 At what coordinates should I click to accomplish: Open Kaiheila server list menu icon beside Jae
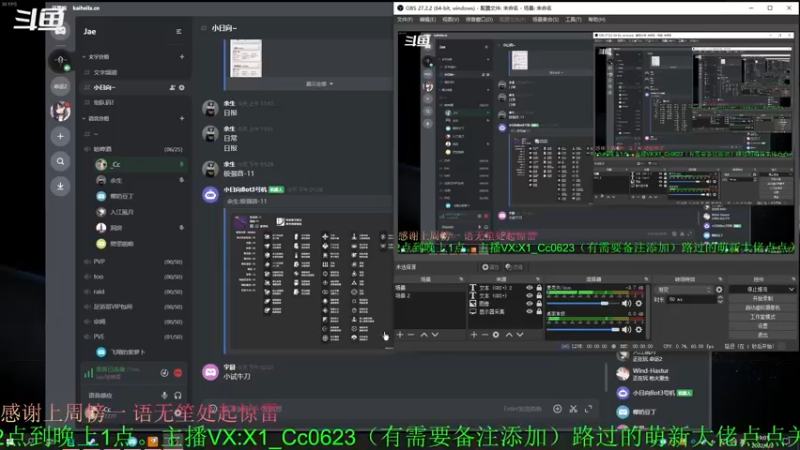[179, 32]
